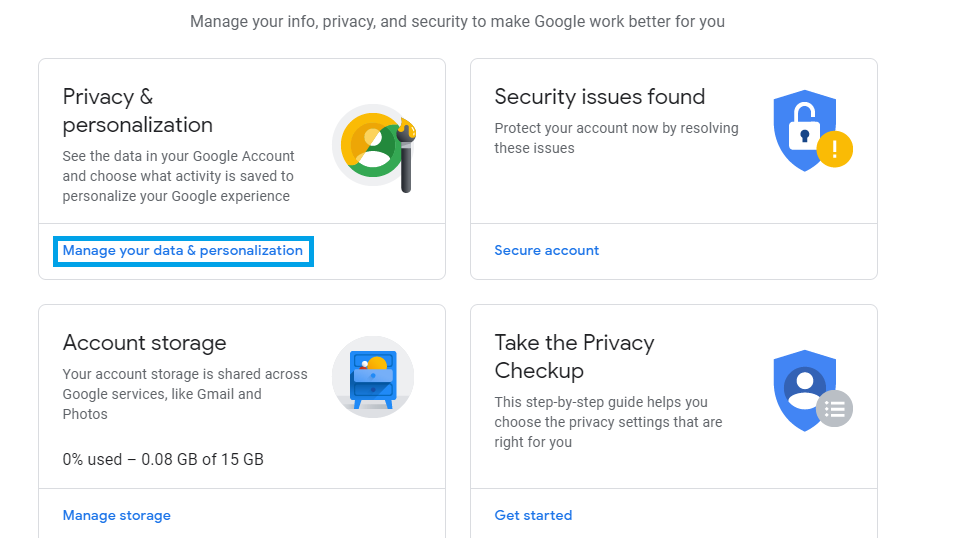Select the Take the Privacy Checkup heading
967x538 pixels.
574,357
